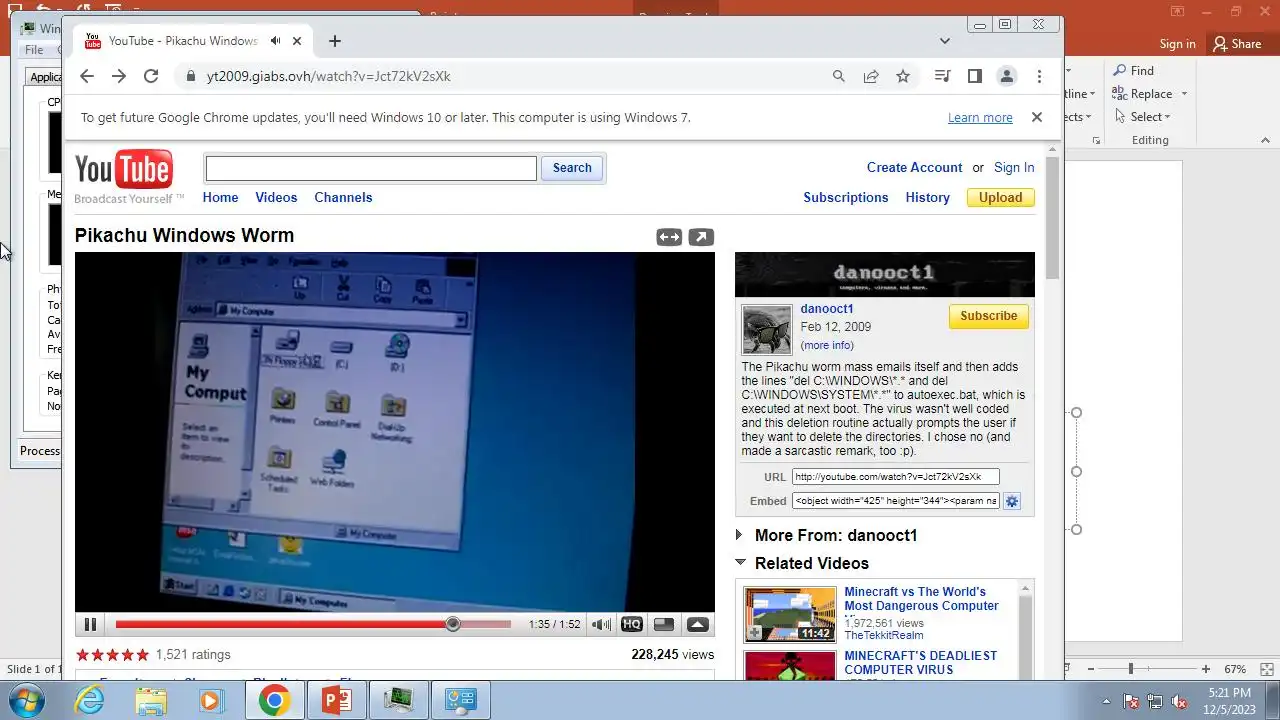Open the Channels menu item
Viewport: 1280px width, 720px height.
pos(343,197)
